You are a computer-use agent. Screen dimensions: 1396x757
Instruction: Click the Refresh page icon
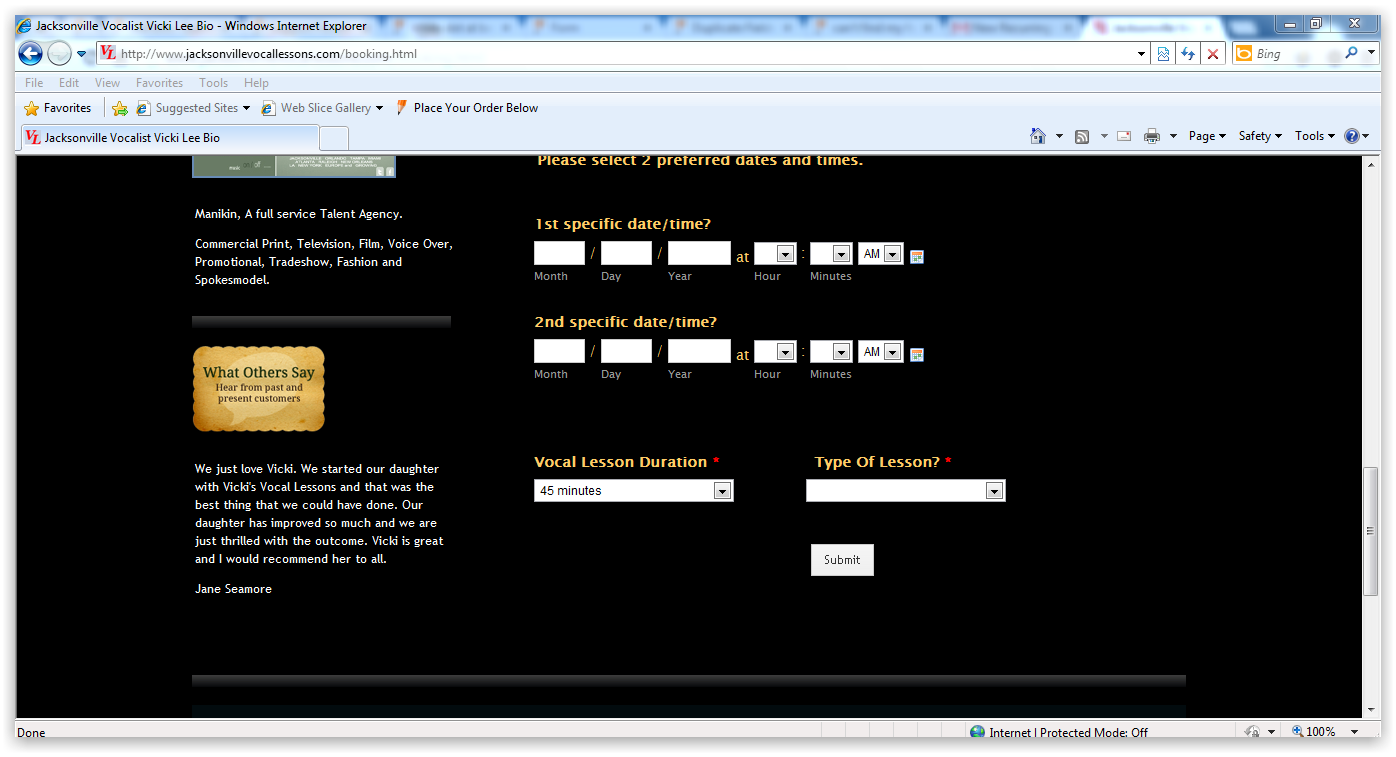[x=1188, y=54]
